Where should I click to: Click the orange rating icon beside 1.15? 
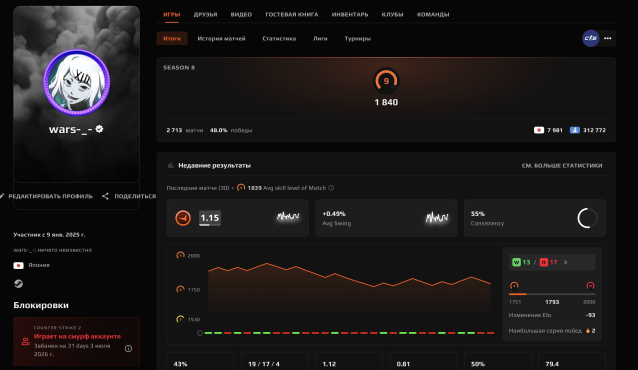click(x=183, y=218)
